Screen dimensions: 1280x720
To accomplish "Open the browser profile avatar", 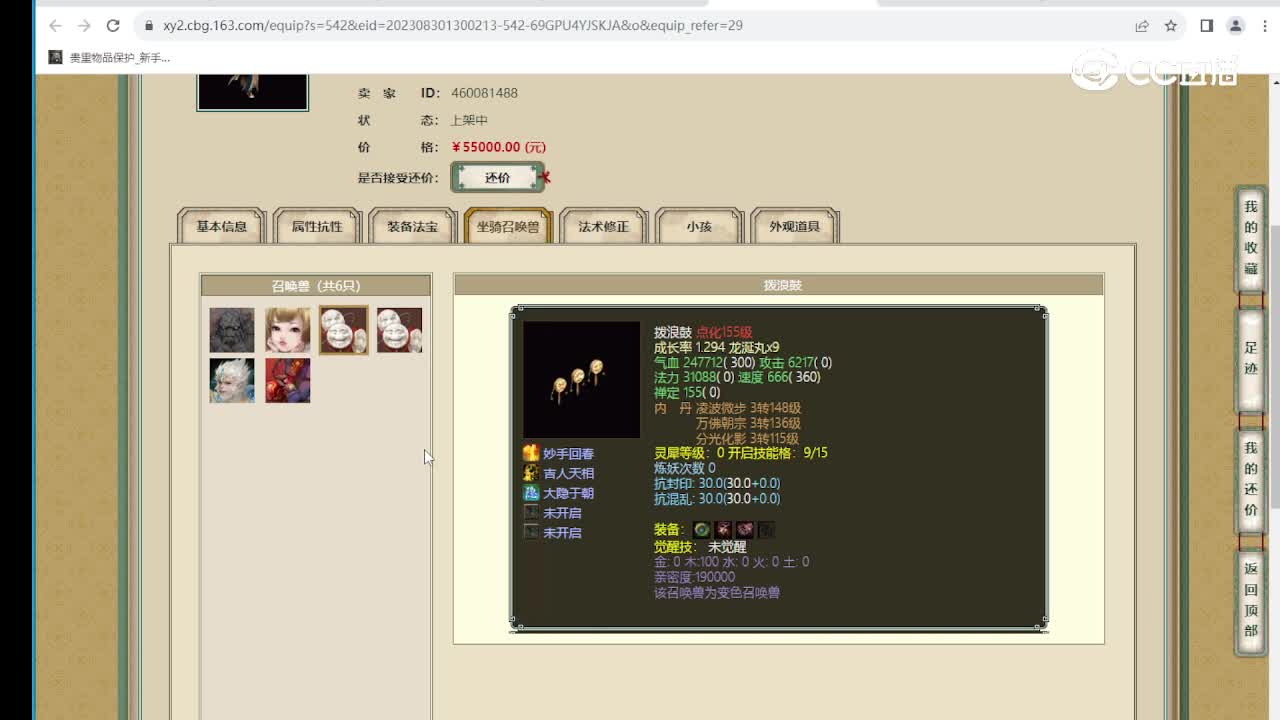I will [1236, 26].
